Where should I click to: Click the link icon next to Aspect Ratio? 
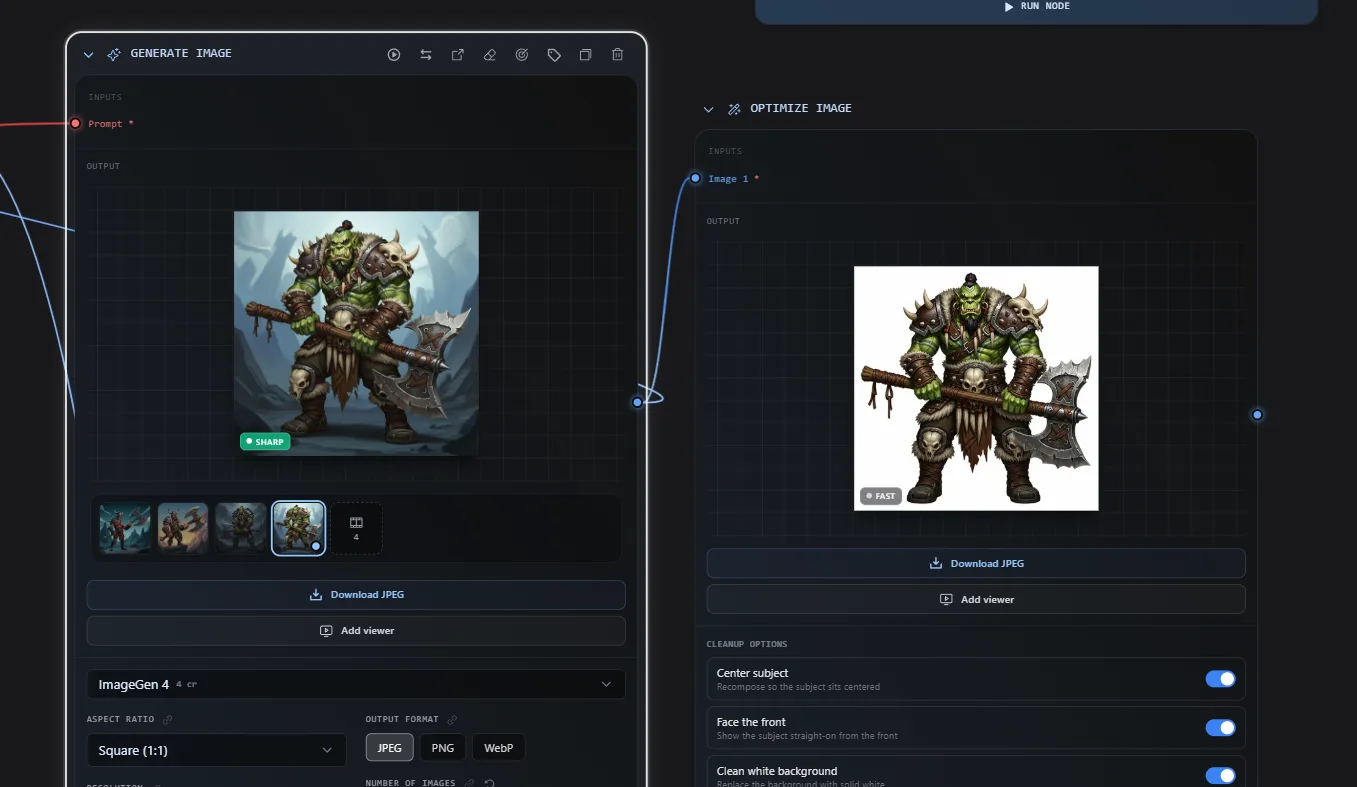(x=167, y=719)
